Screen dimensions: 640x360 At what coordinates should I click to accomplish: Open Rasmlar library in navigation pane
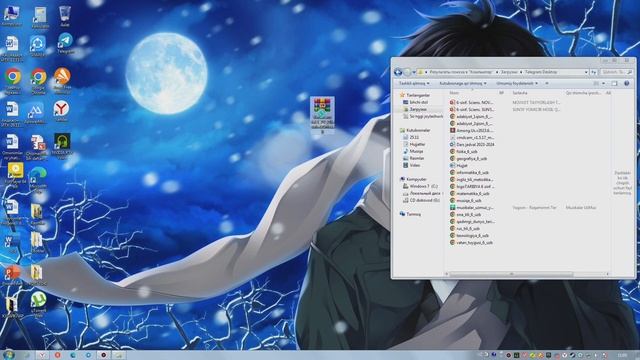click(x=413, y=158)
